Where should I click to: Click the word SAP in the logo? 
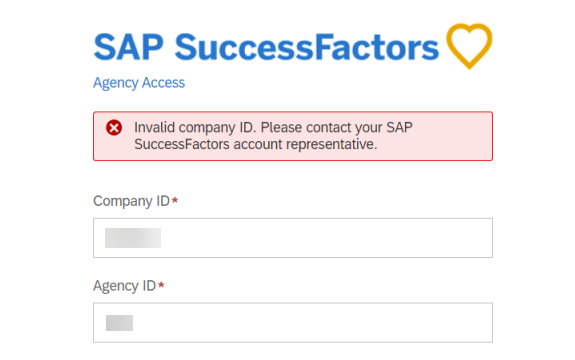[128, 47]
